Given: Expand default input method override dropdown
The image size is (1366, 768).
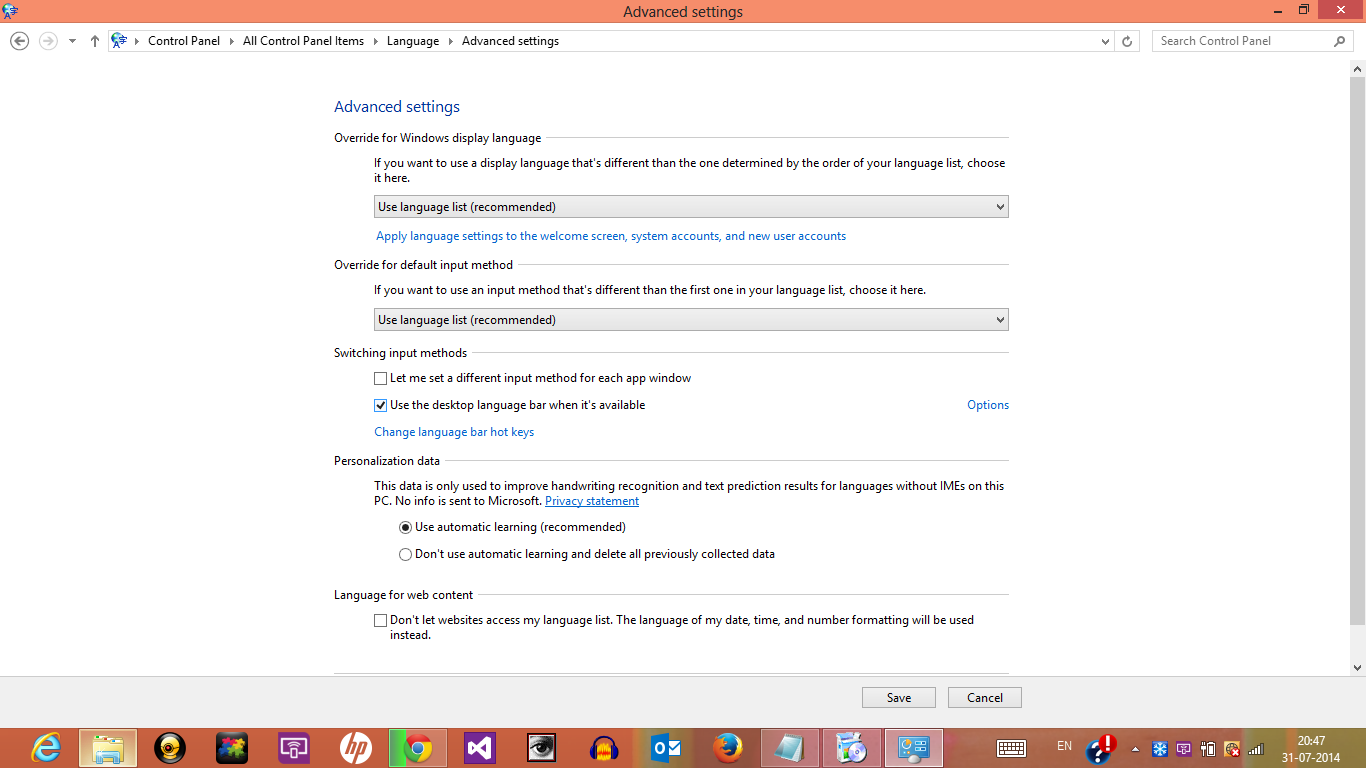Looking at the screenshot, I should pyautogui.click(x=691, y=320).
